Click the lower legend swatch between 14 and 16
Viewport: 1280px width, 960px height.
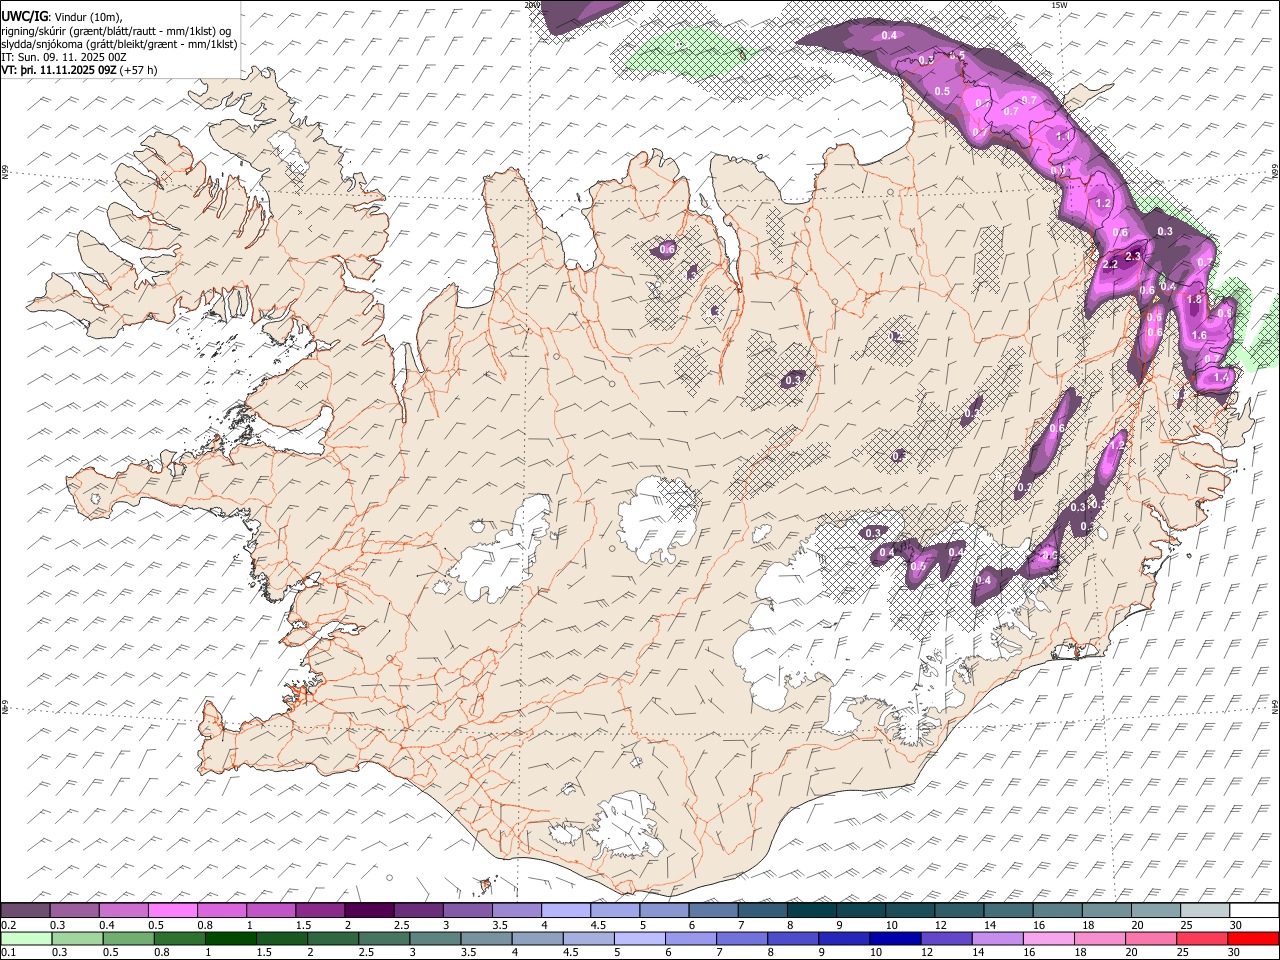click(x=997, y=938)
